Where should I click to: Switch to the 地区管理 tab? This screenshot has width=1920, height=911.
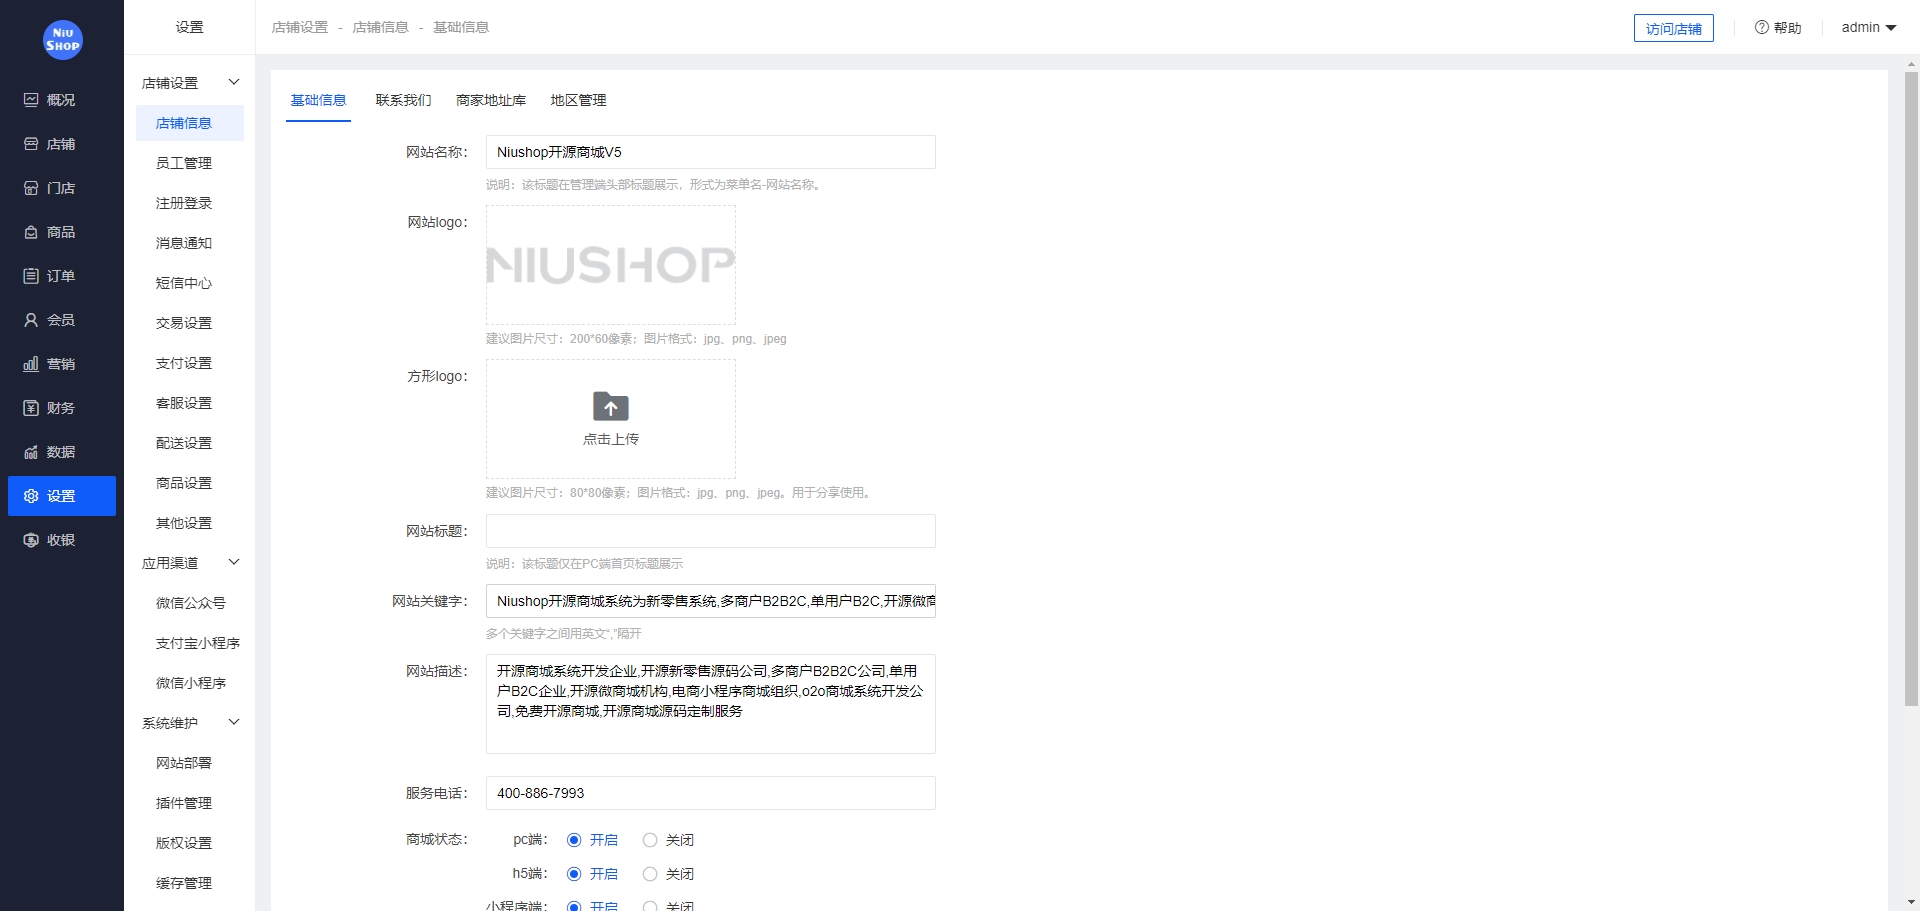578,100
